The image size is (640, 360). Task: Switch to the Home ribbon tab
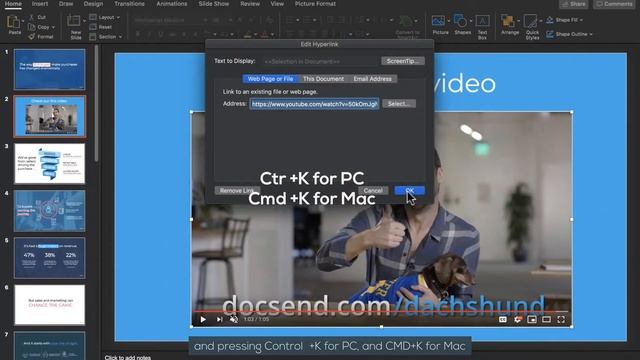click(13, 4)
